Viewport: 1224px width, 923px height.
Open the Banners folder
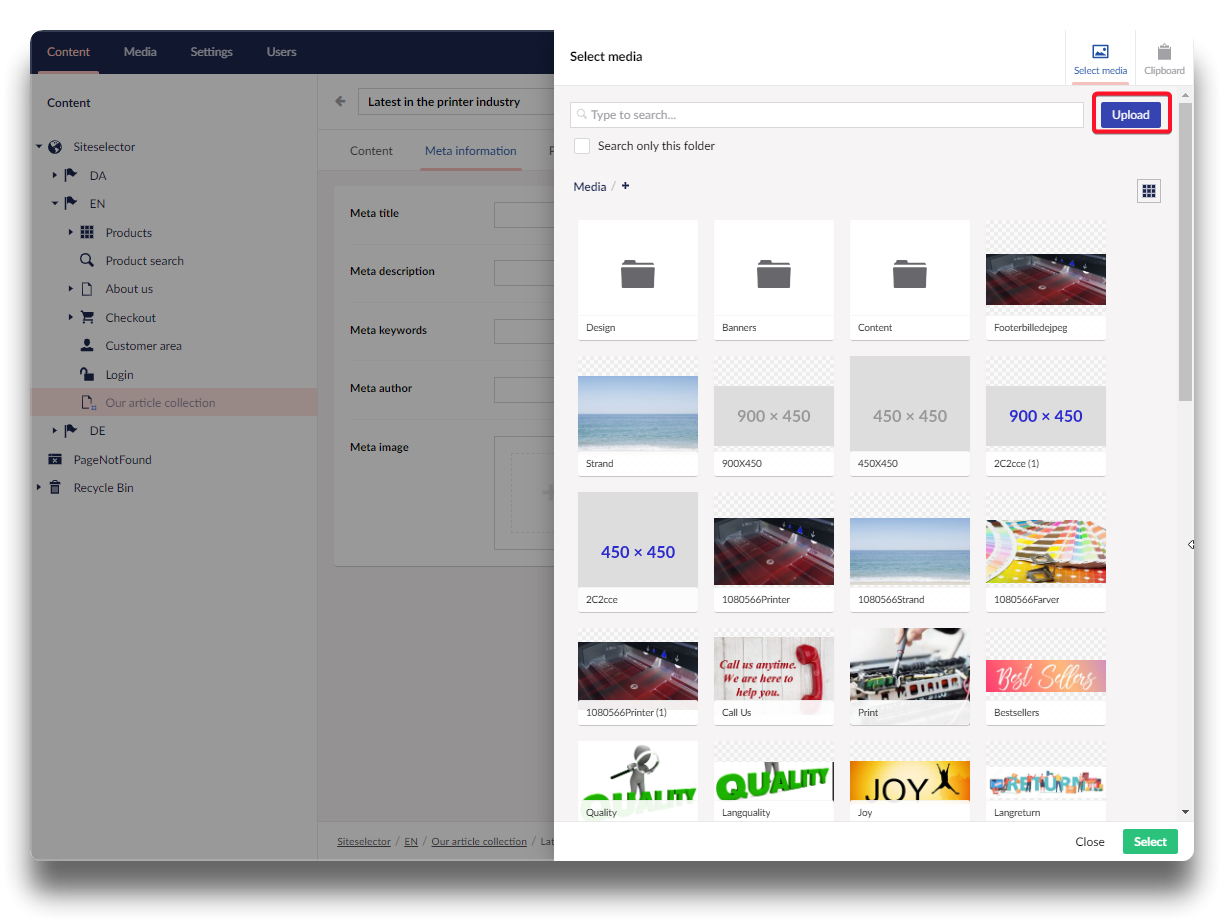pos(774,279)
